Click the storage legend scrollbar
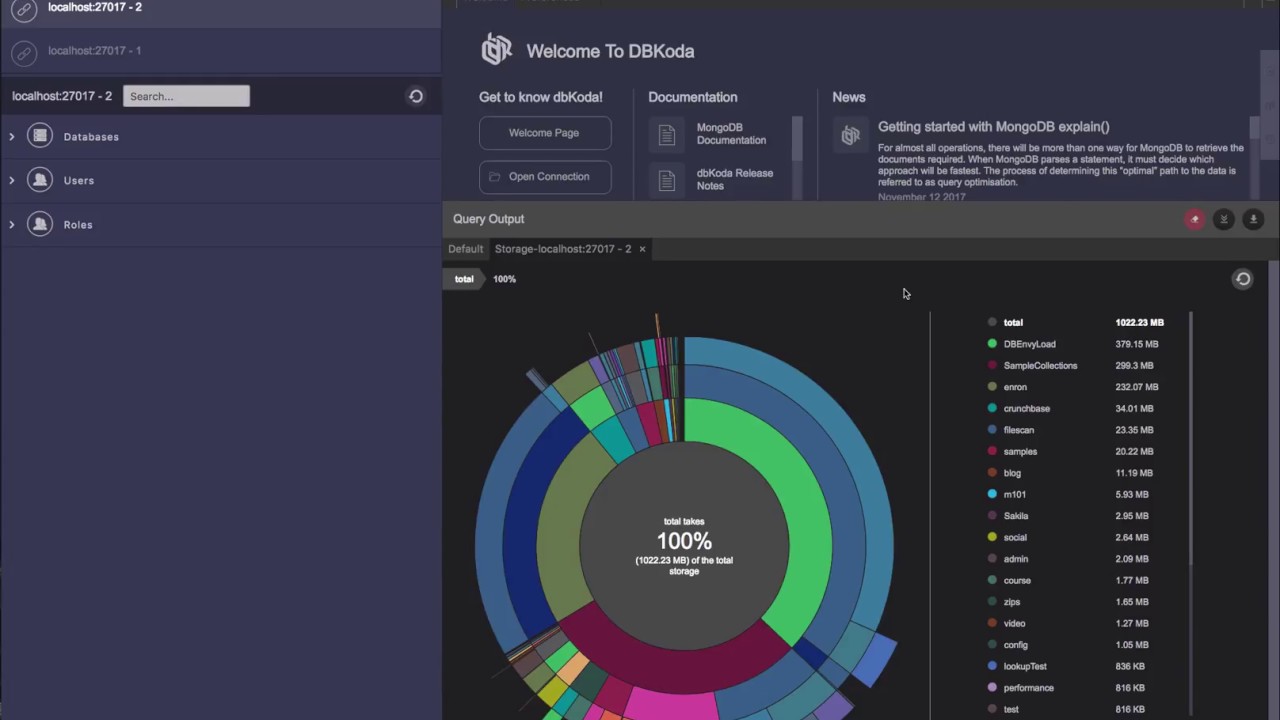Viewport: 1280px width, 720px height. (1191, 440)
